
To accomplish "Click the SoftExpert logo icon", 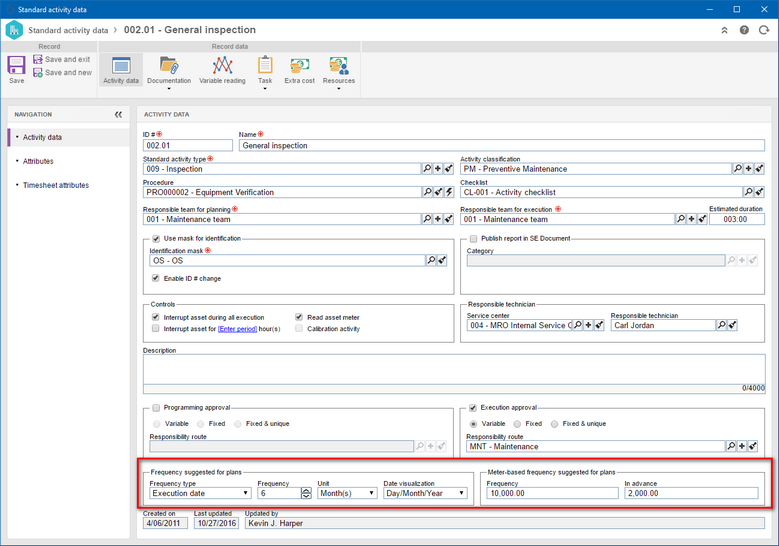I will (x=14, y=30).
